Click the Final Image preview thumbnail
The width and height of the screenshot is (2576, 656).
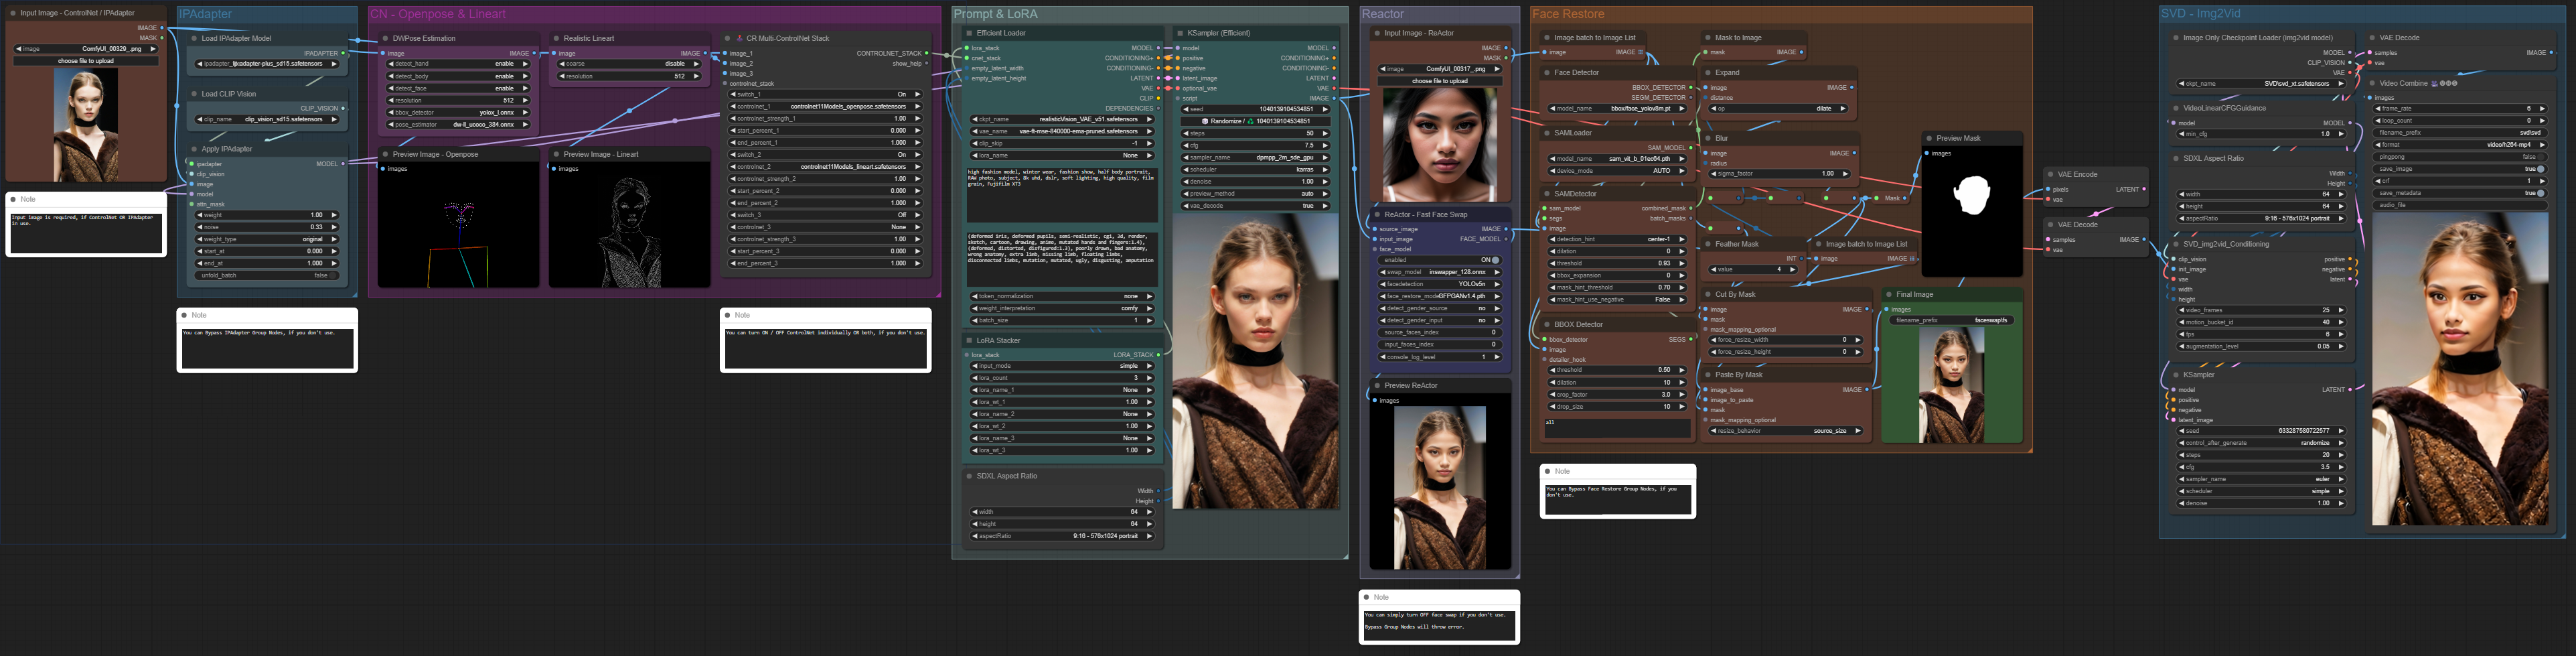(1952, 385)
